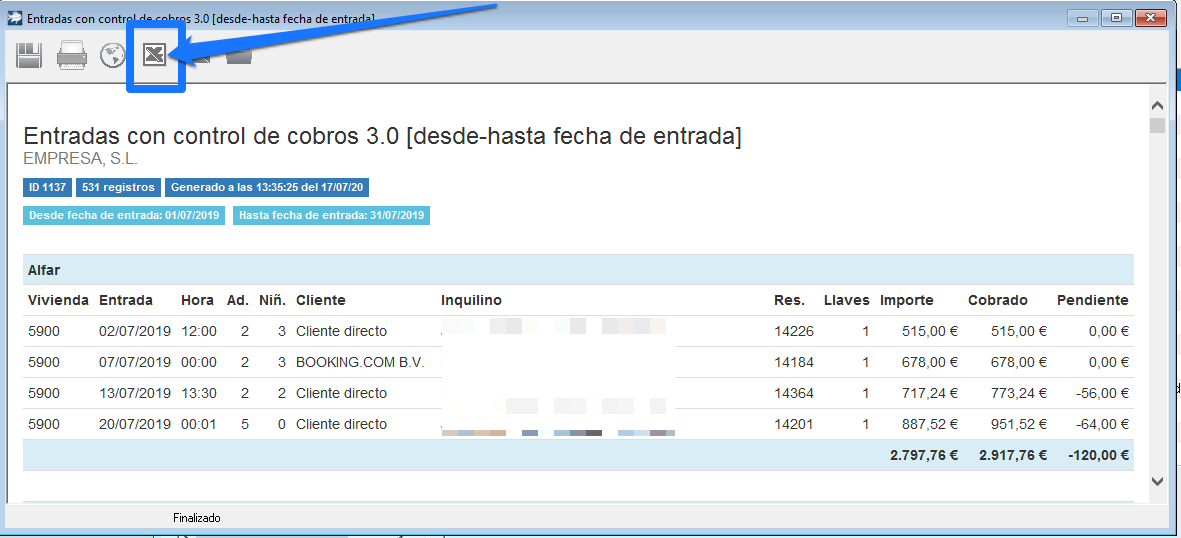This screenshot has height=538, width=1181.
Task: Select the report heading text
Action: [383, 136]
